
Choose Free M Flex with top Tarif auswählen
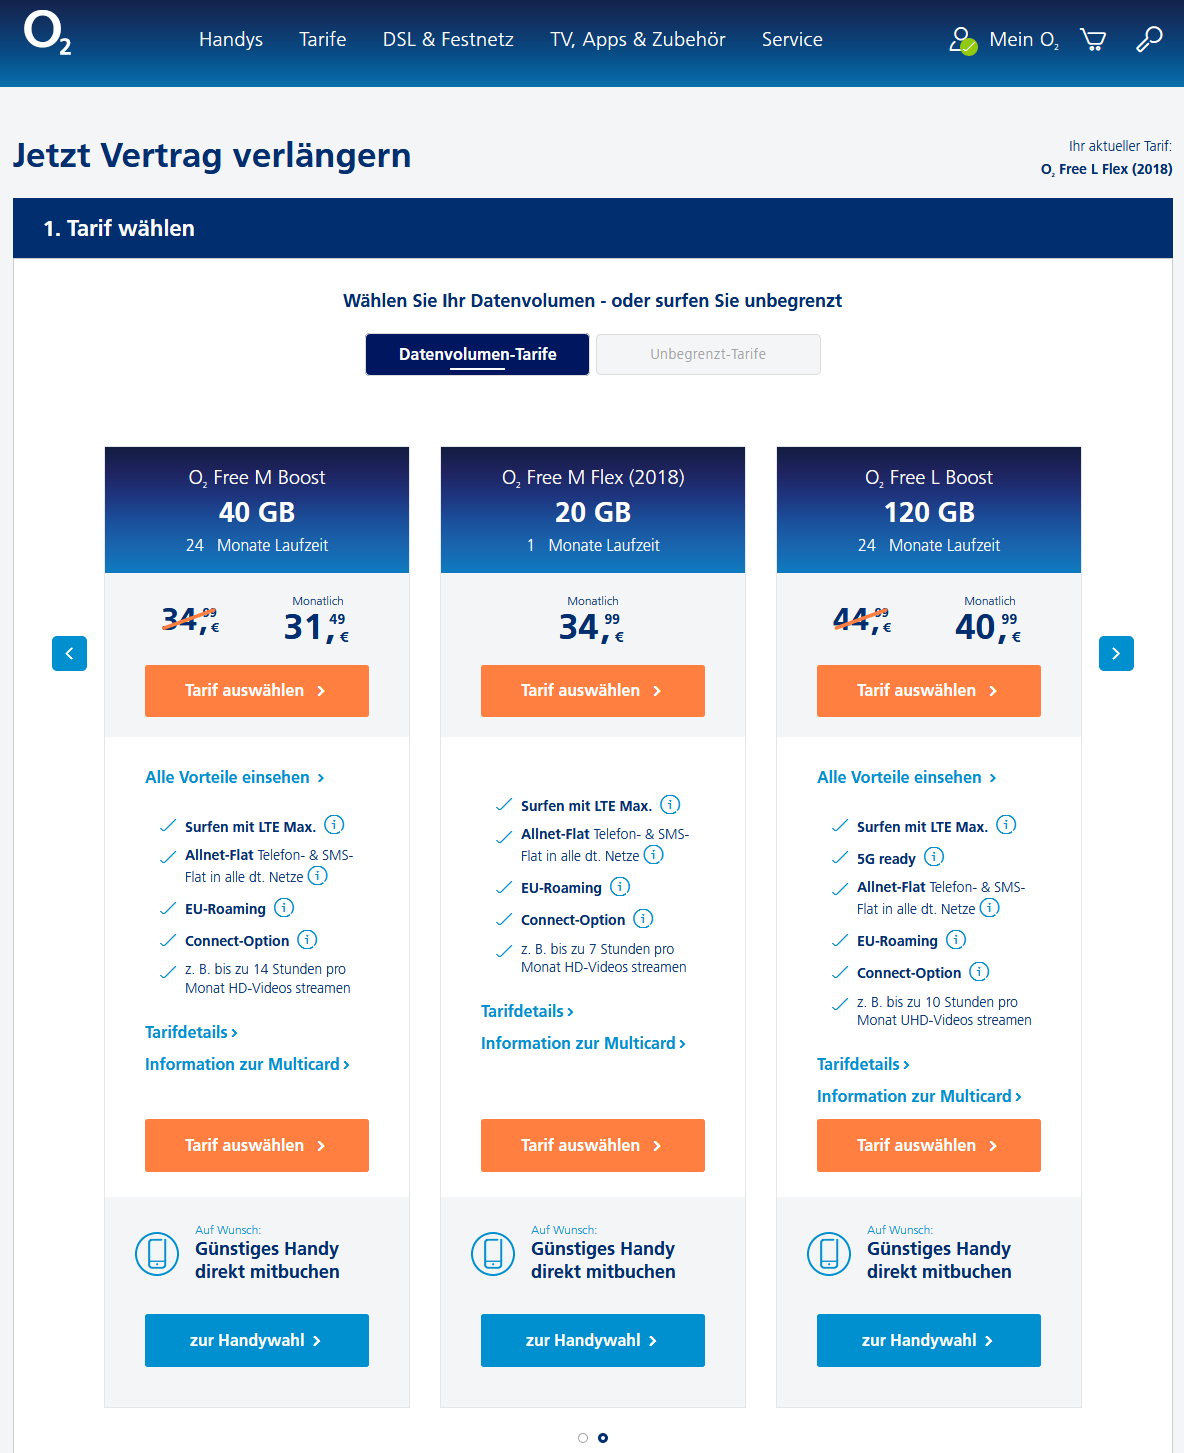click(593, 691)
